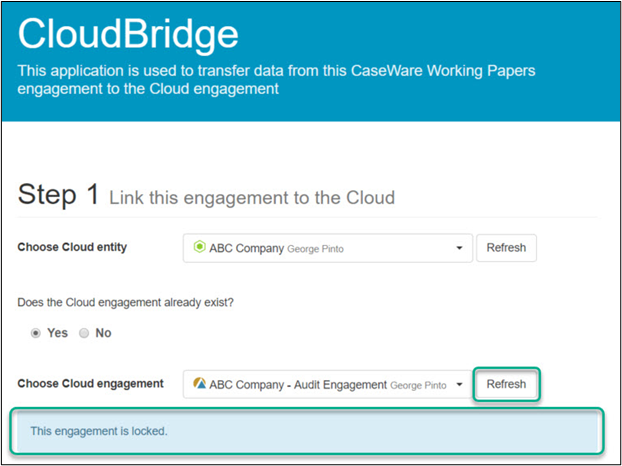
Task: Click the Audit Engagement triangle icon
Action: tap(200, 384)
